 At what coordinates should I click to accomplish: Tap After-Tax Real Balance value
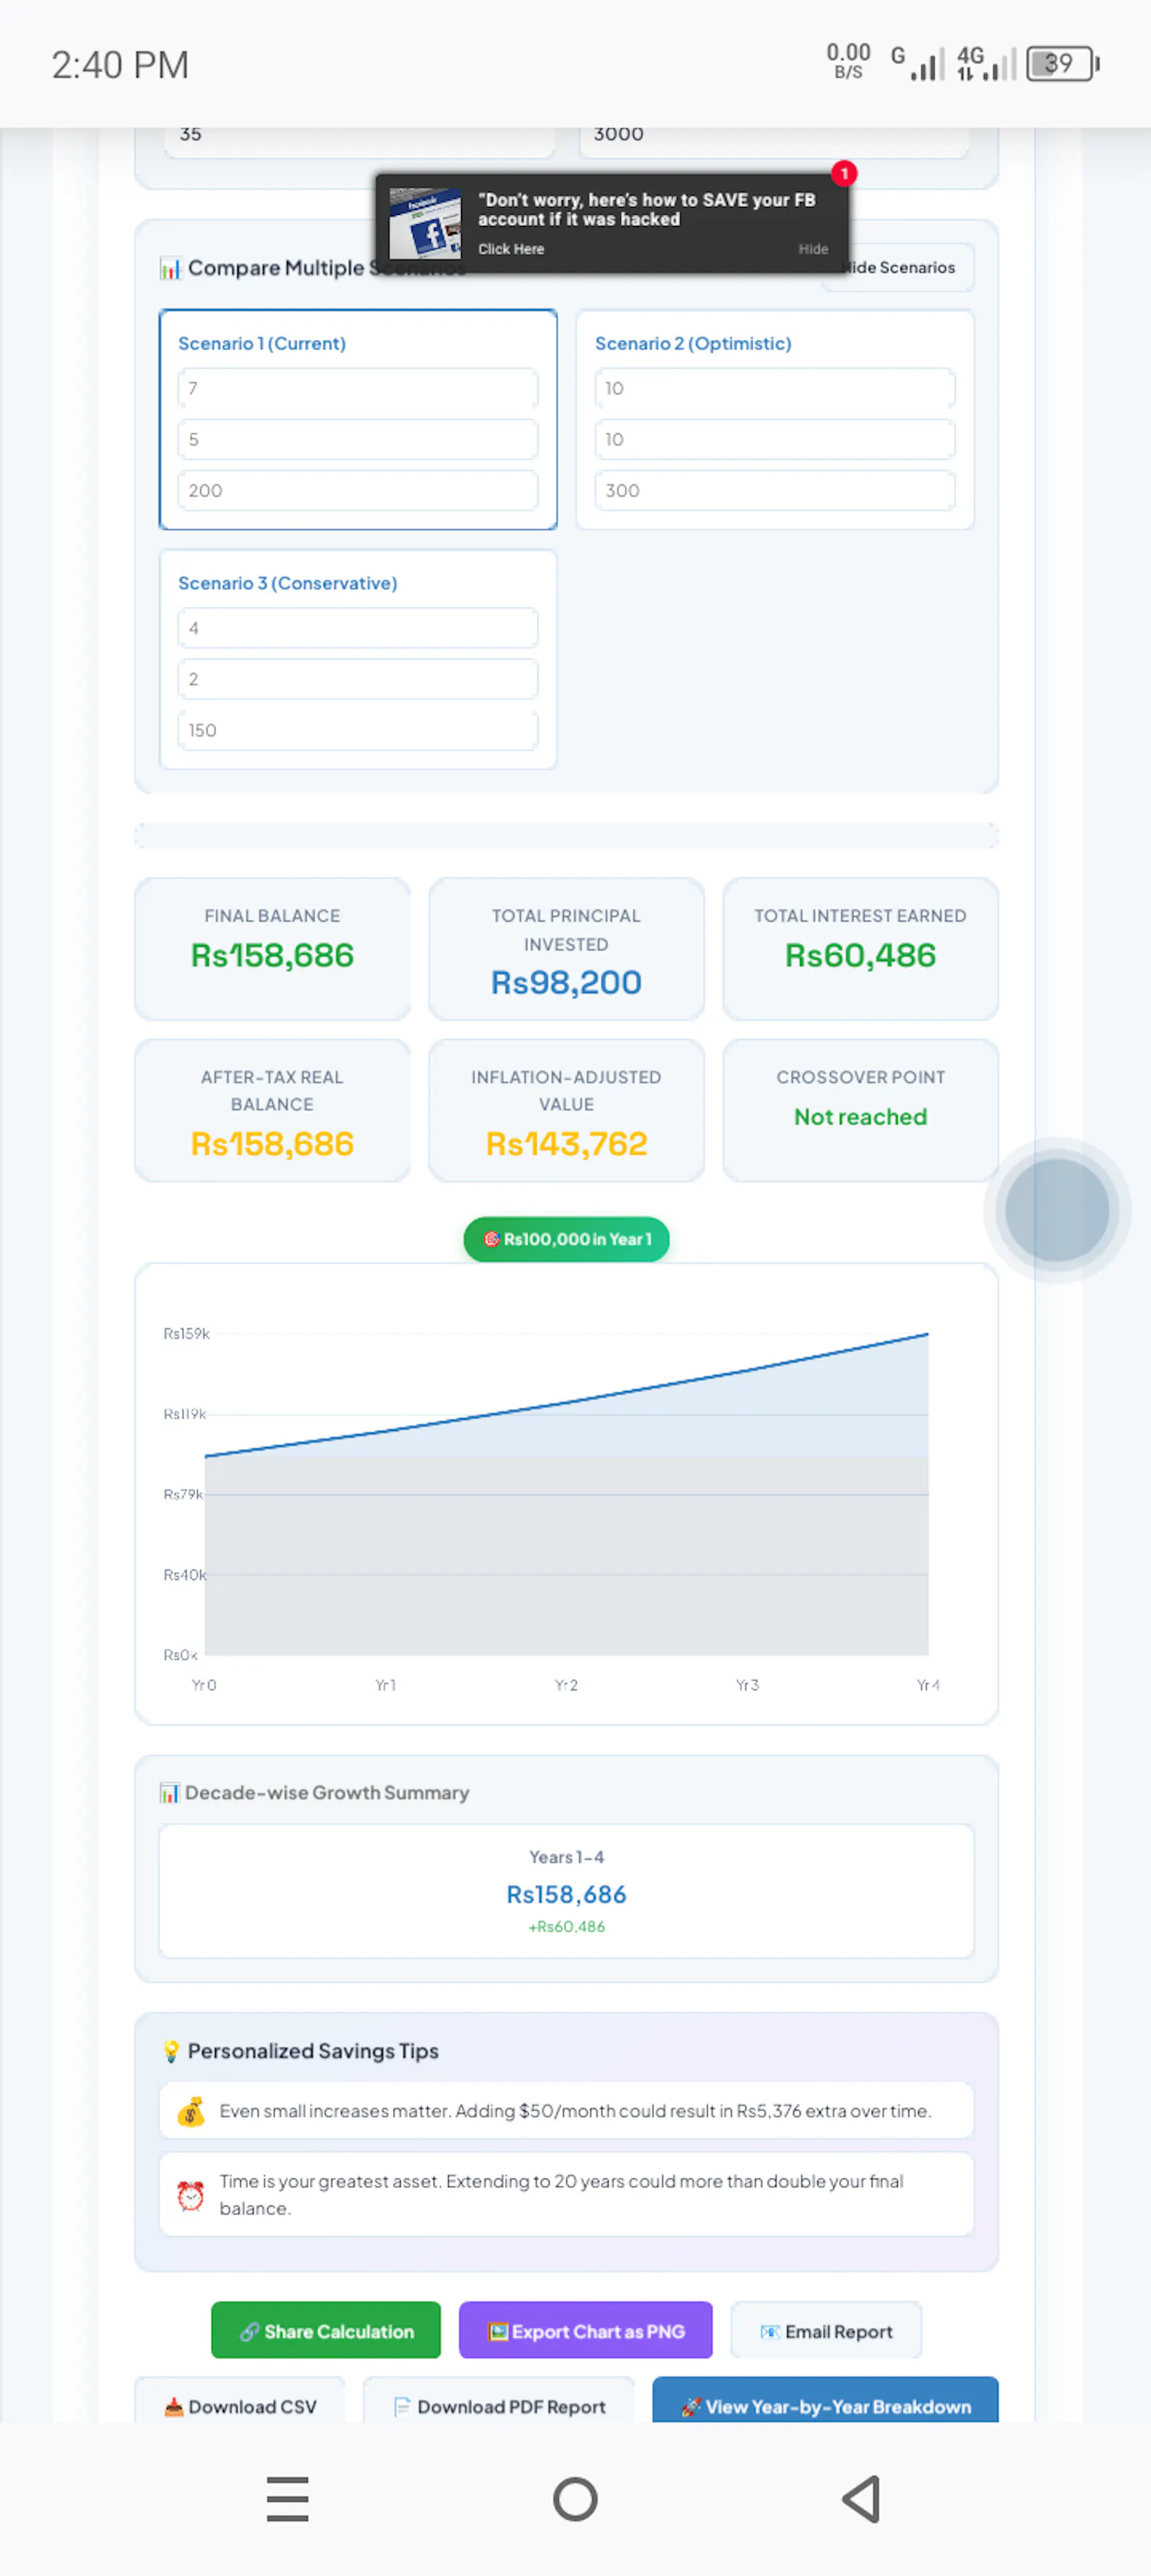(272, 1143)
